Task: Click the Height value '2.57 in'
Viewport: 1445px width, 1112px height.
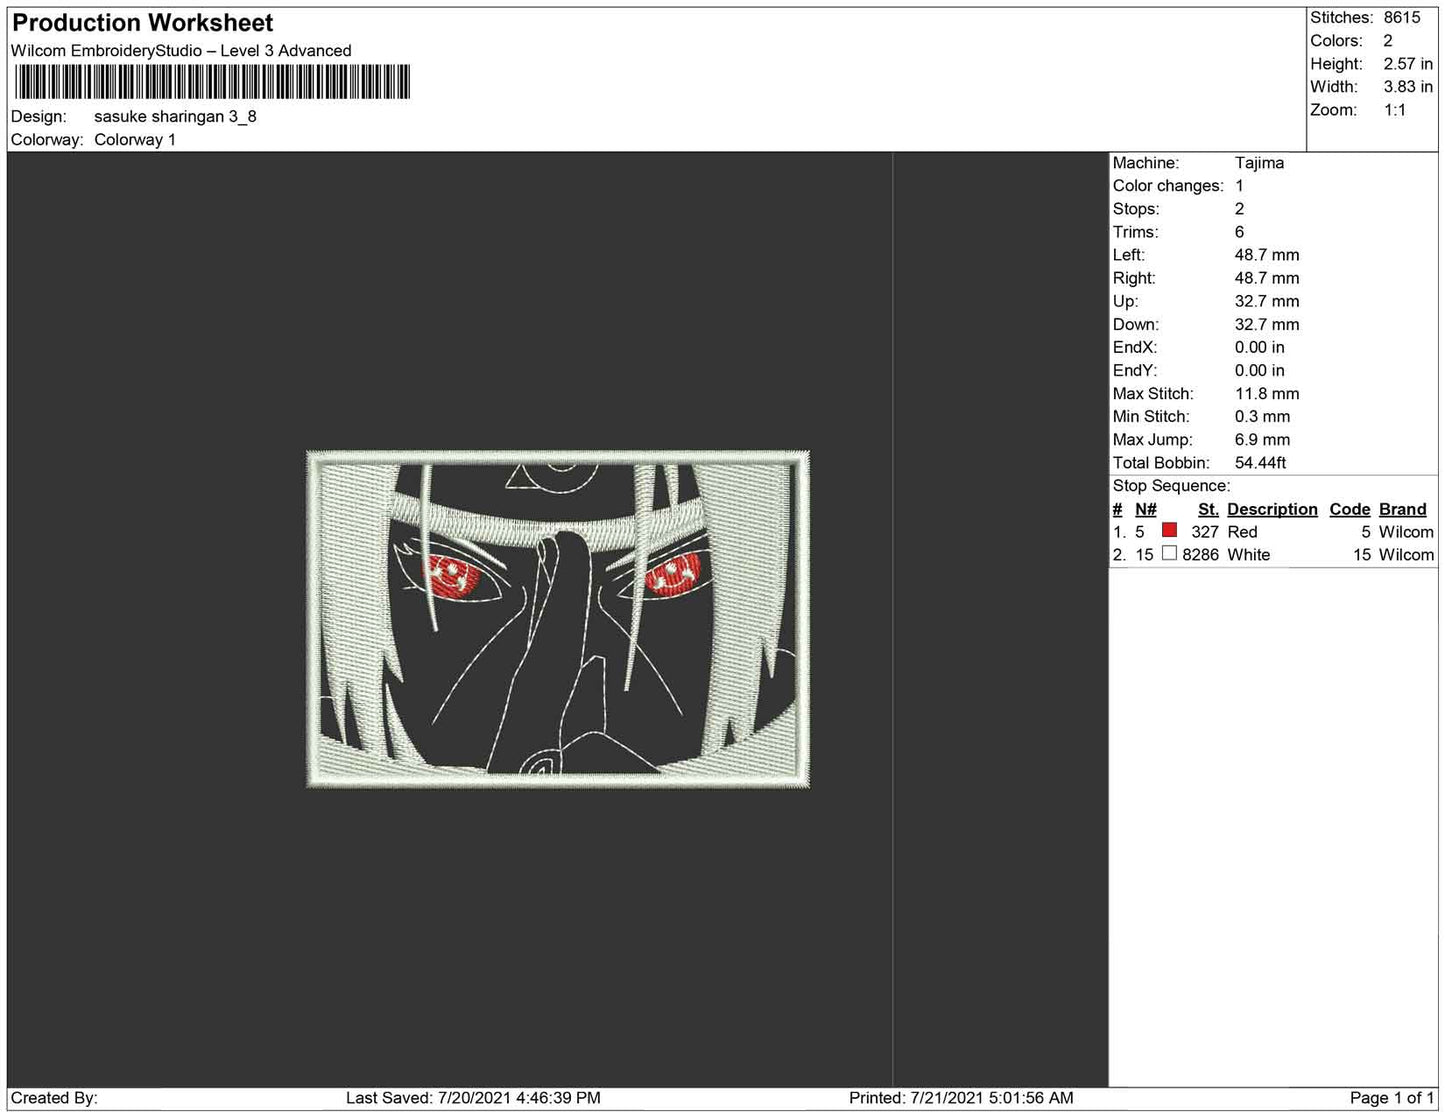Action: tap(1408, 64)
